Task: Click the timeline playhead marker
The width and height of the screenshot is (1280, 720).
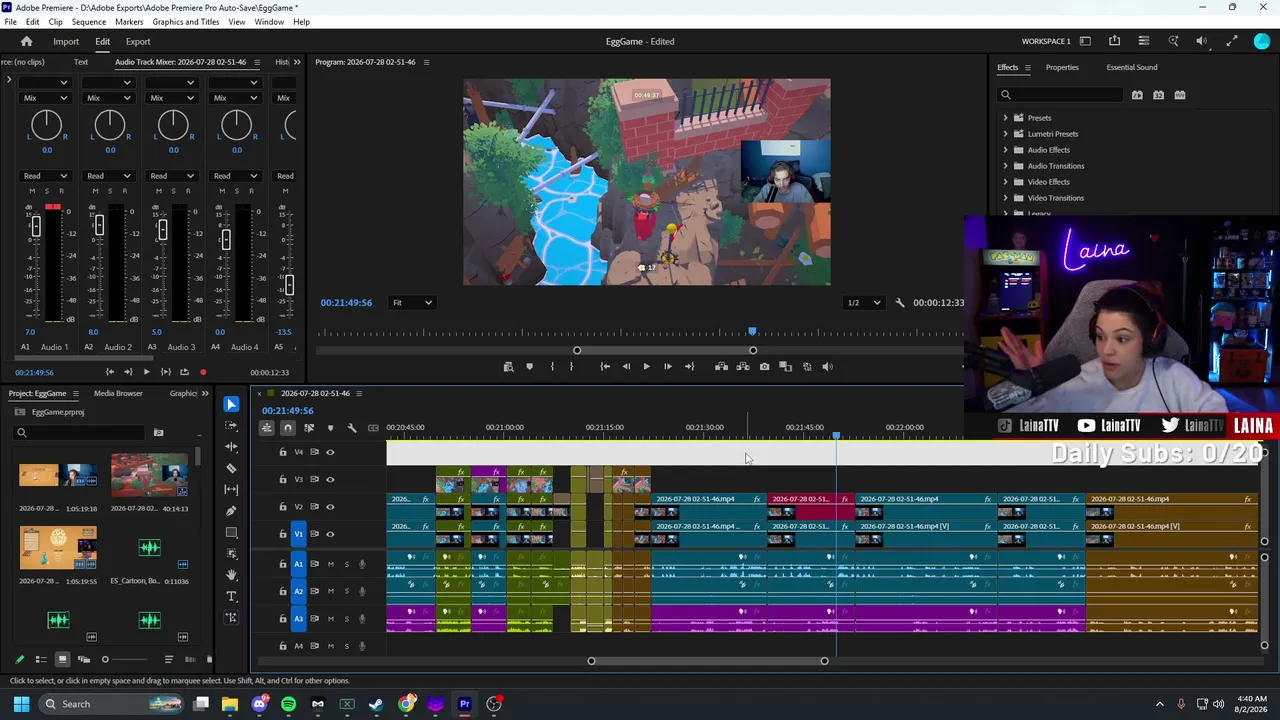Action: 836,436
